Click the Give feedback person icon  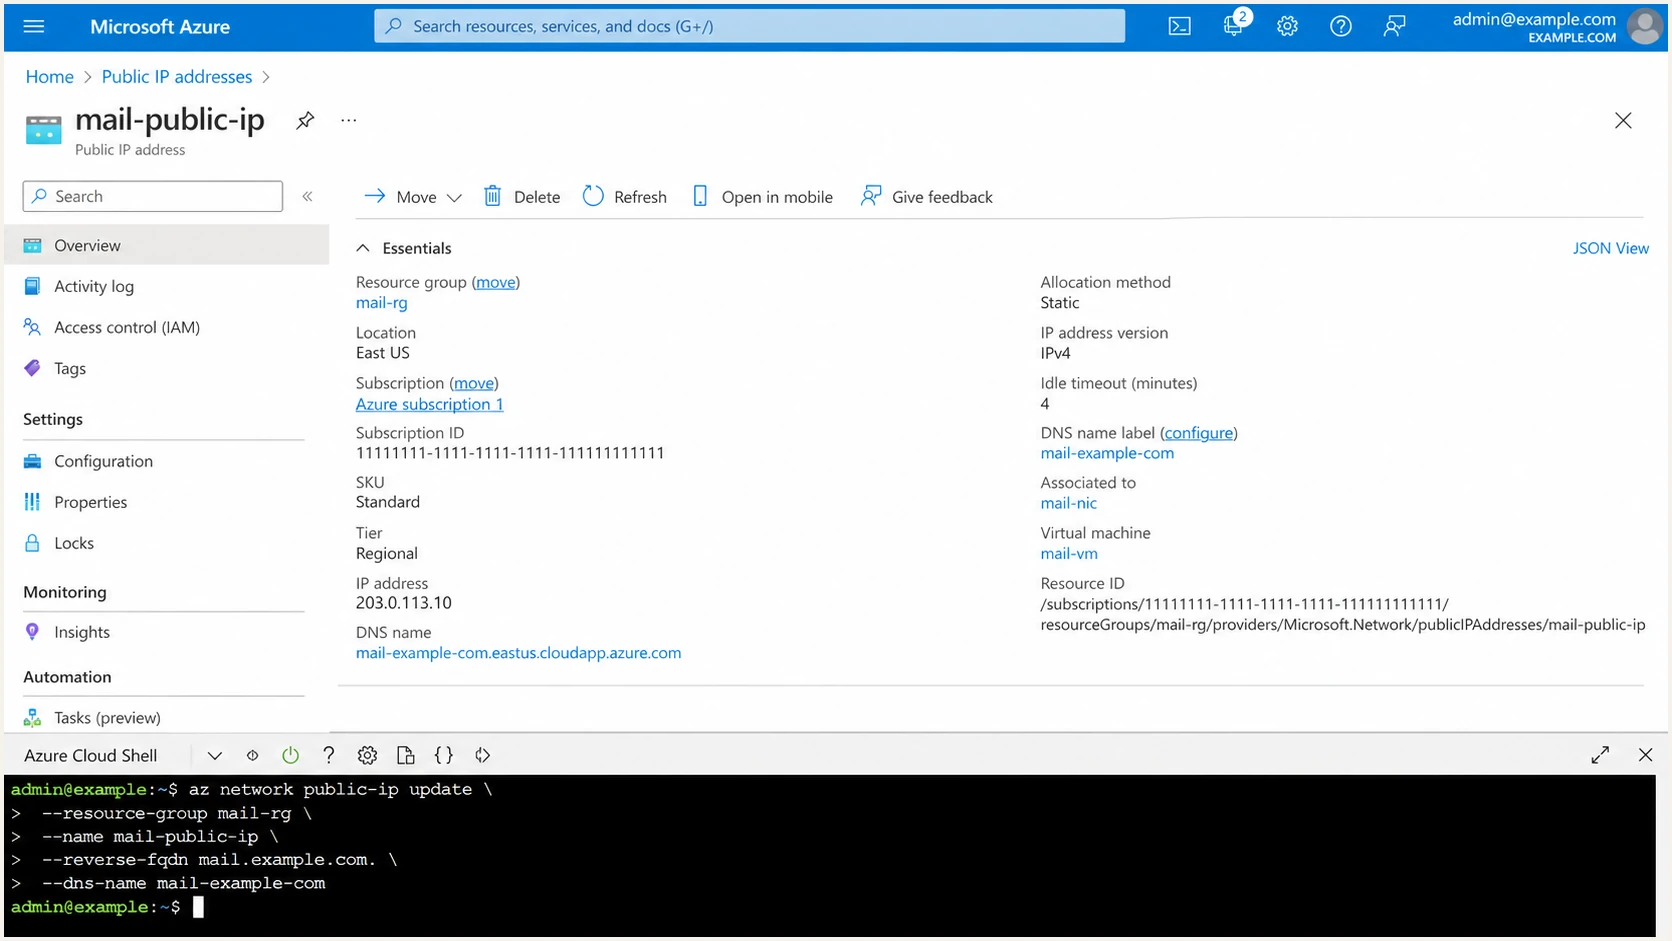[871, 196]
